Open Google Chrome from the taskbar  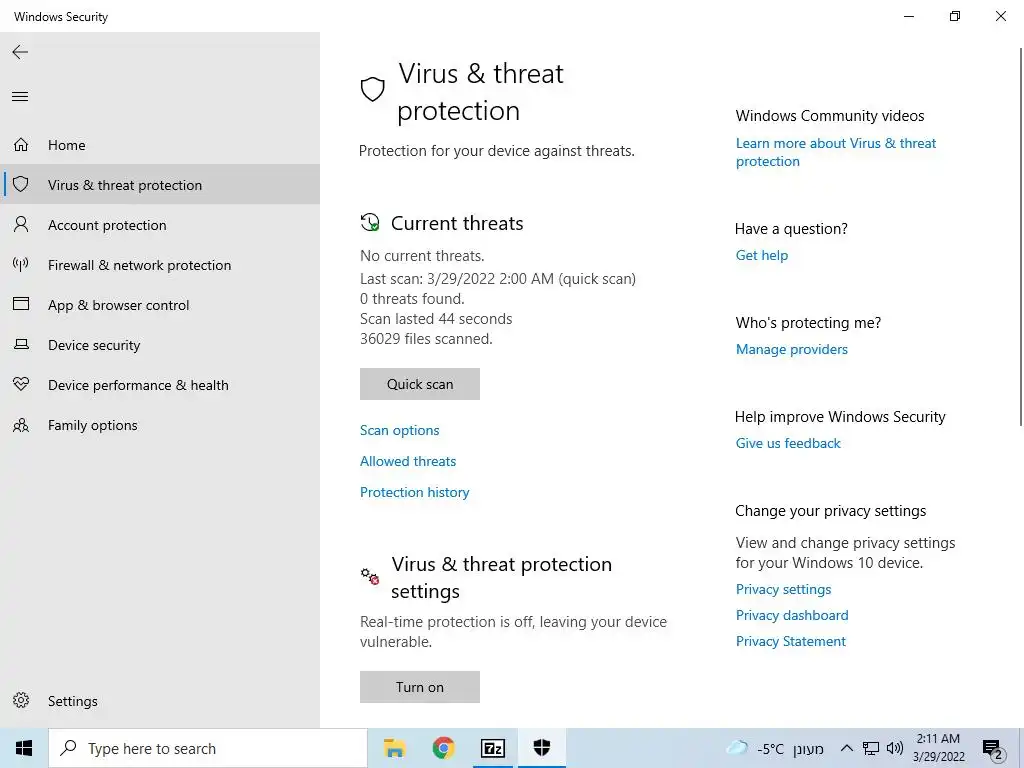coord(443,748)
